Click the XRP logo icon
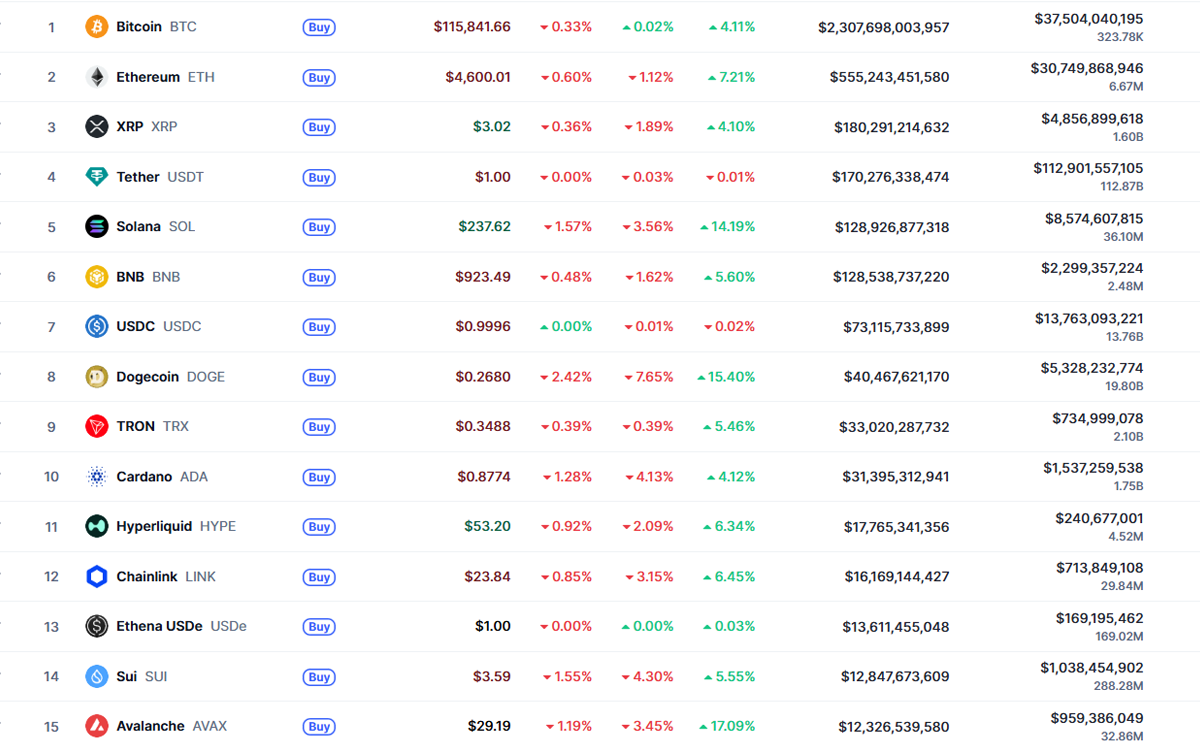Viewport: 1200px width, 750px height. click(95, 127)
